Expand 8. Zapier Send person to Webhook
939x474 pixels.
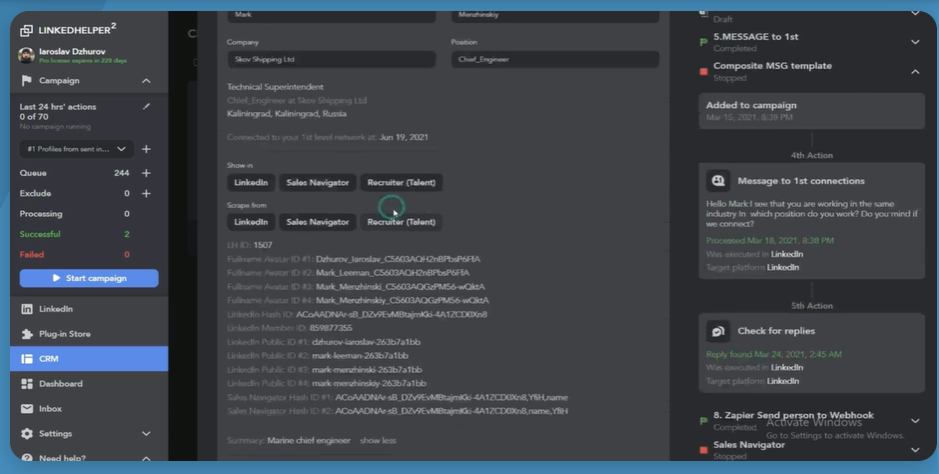915,421
